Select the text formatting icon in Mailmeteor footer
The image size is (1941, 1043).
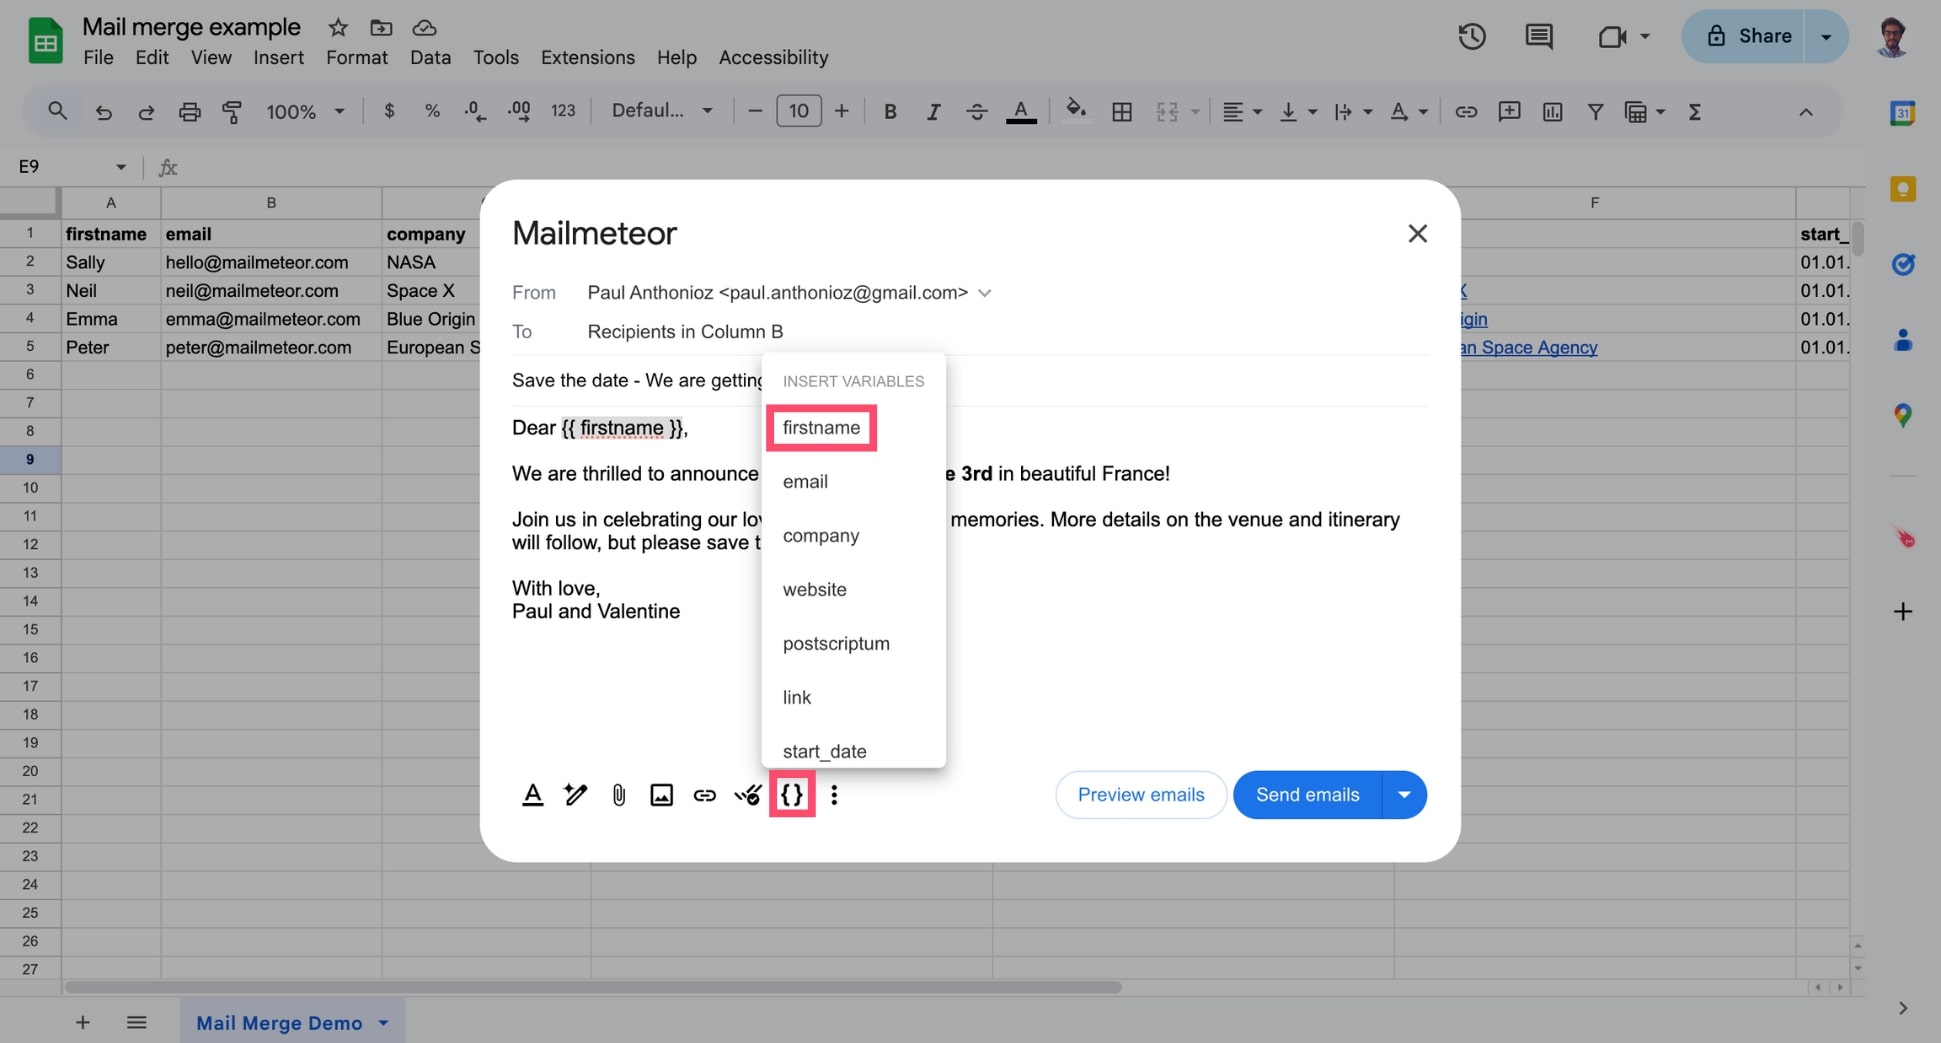click(x=533, y=794)
